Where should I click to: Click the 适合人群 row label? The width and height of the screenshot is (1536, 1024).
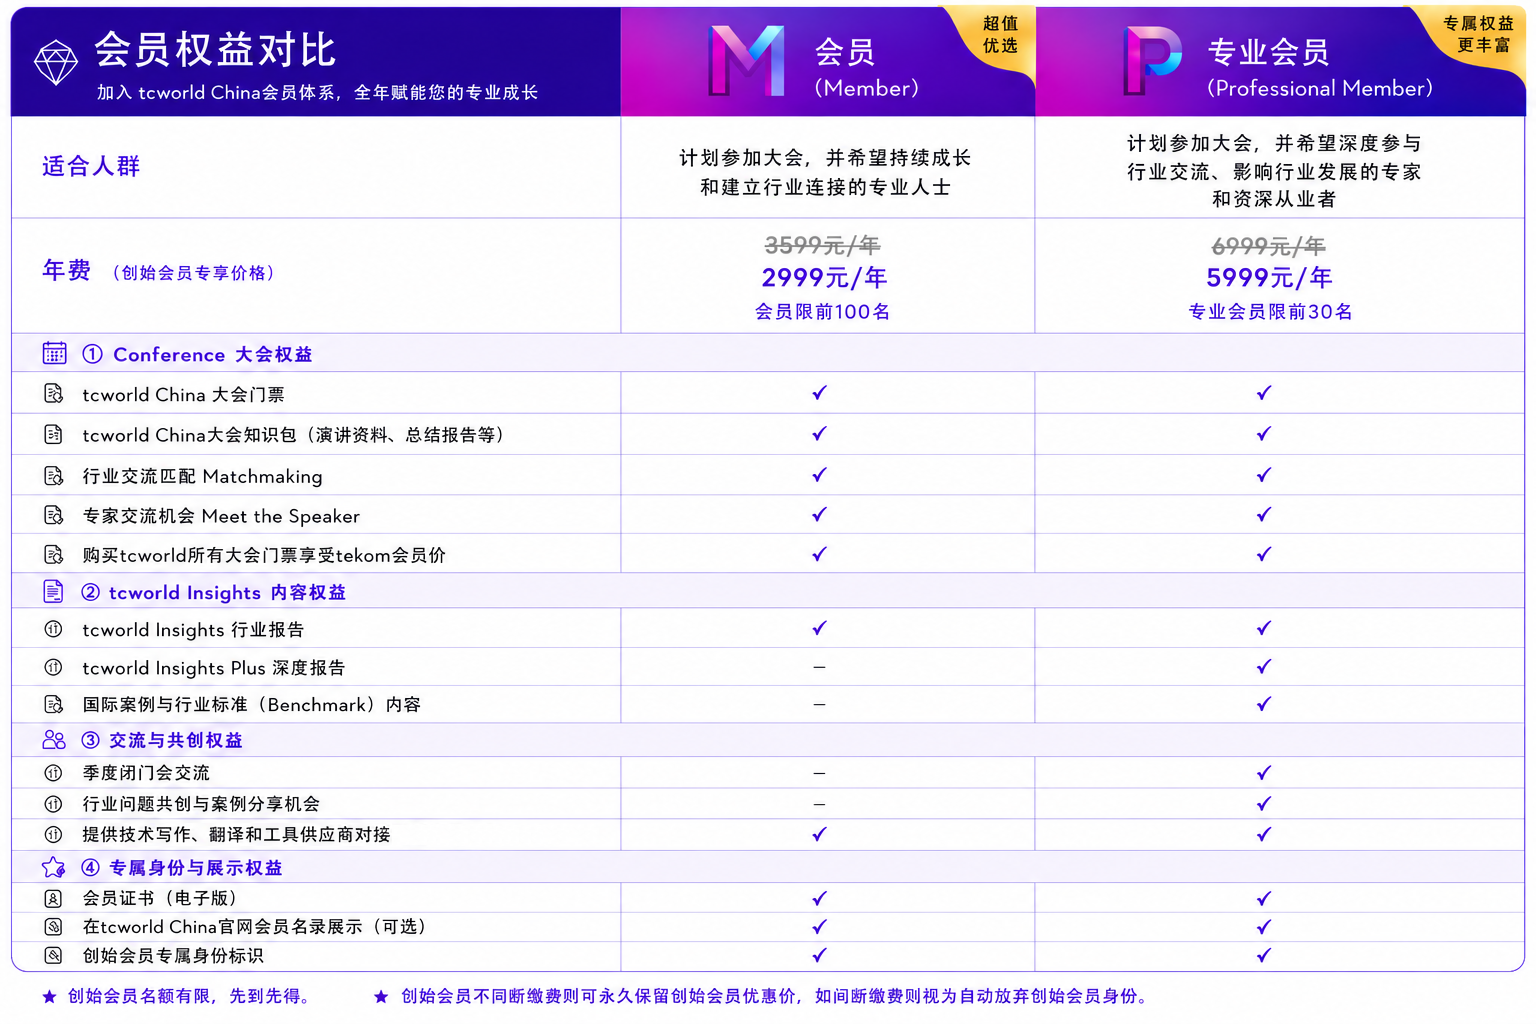(91, 166)
